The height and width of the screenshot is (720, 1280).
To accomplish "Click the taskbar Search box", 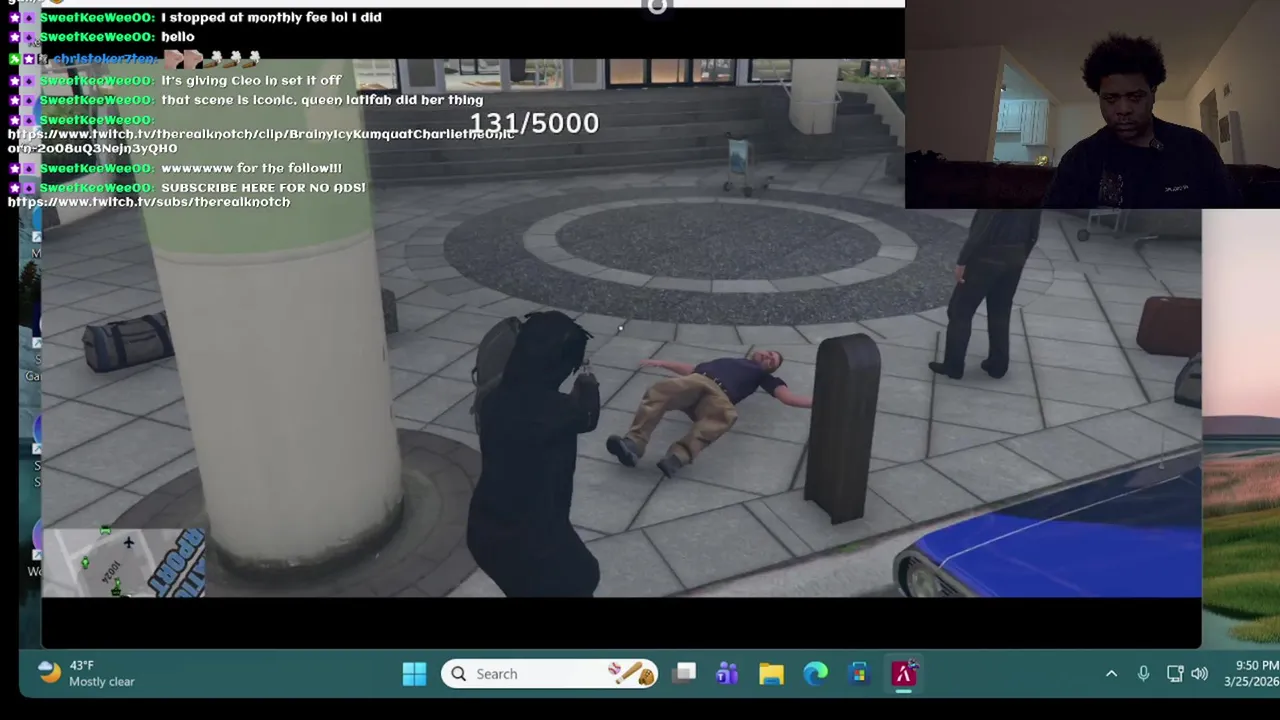I will click(549, 674).
